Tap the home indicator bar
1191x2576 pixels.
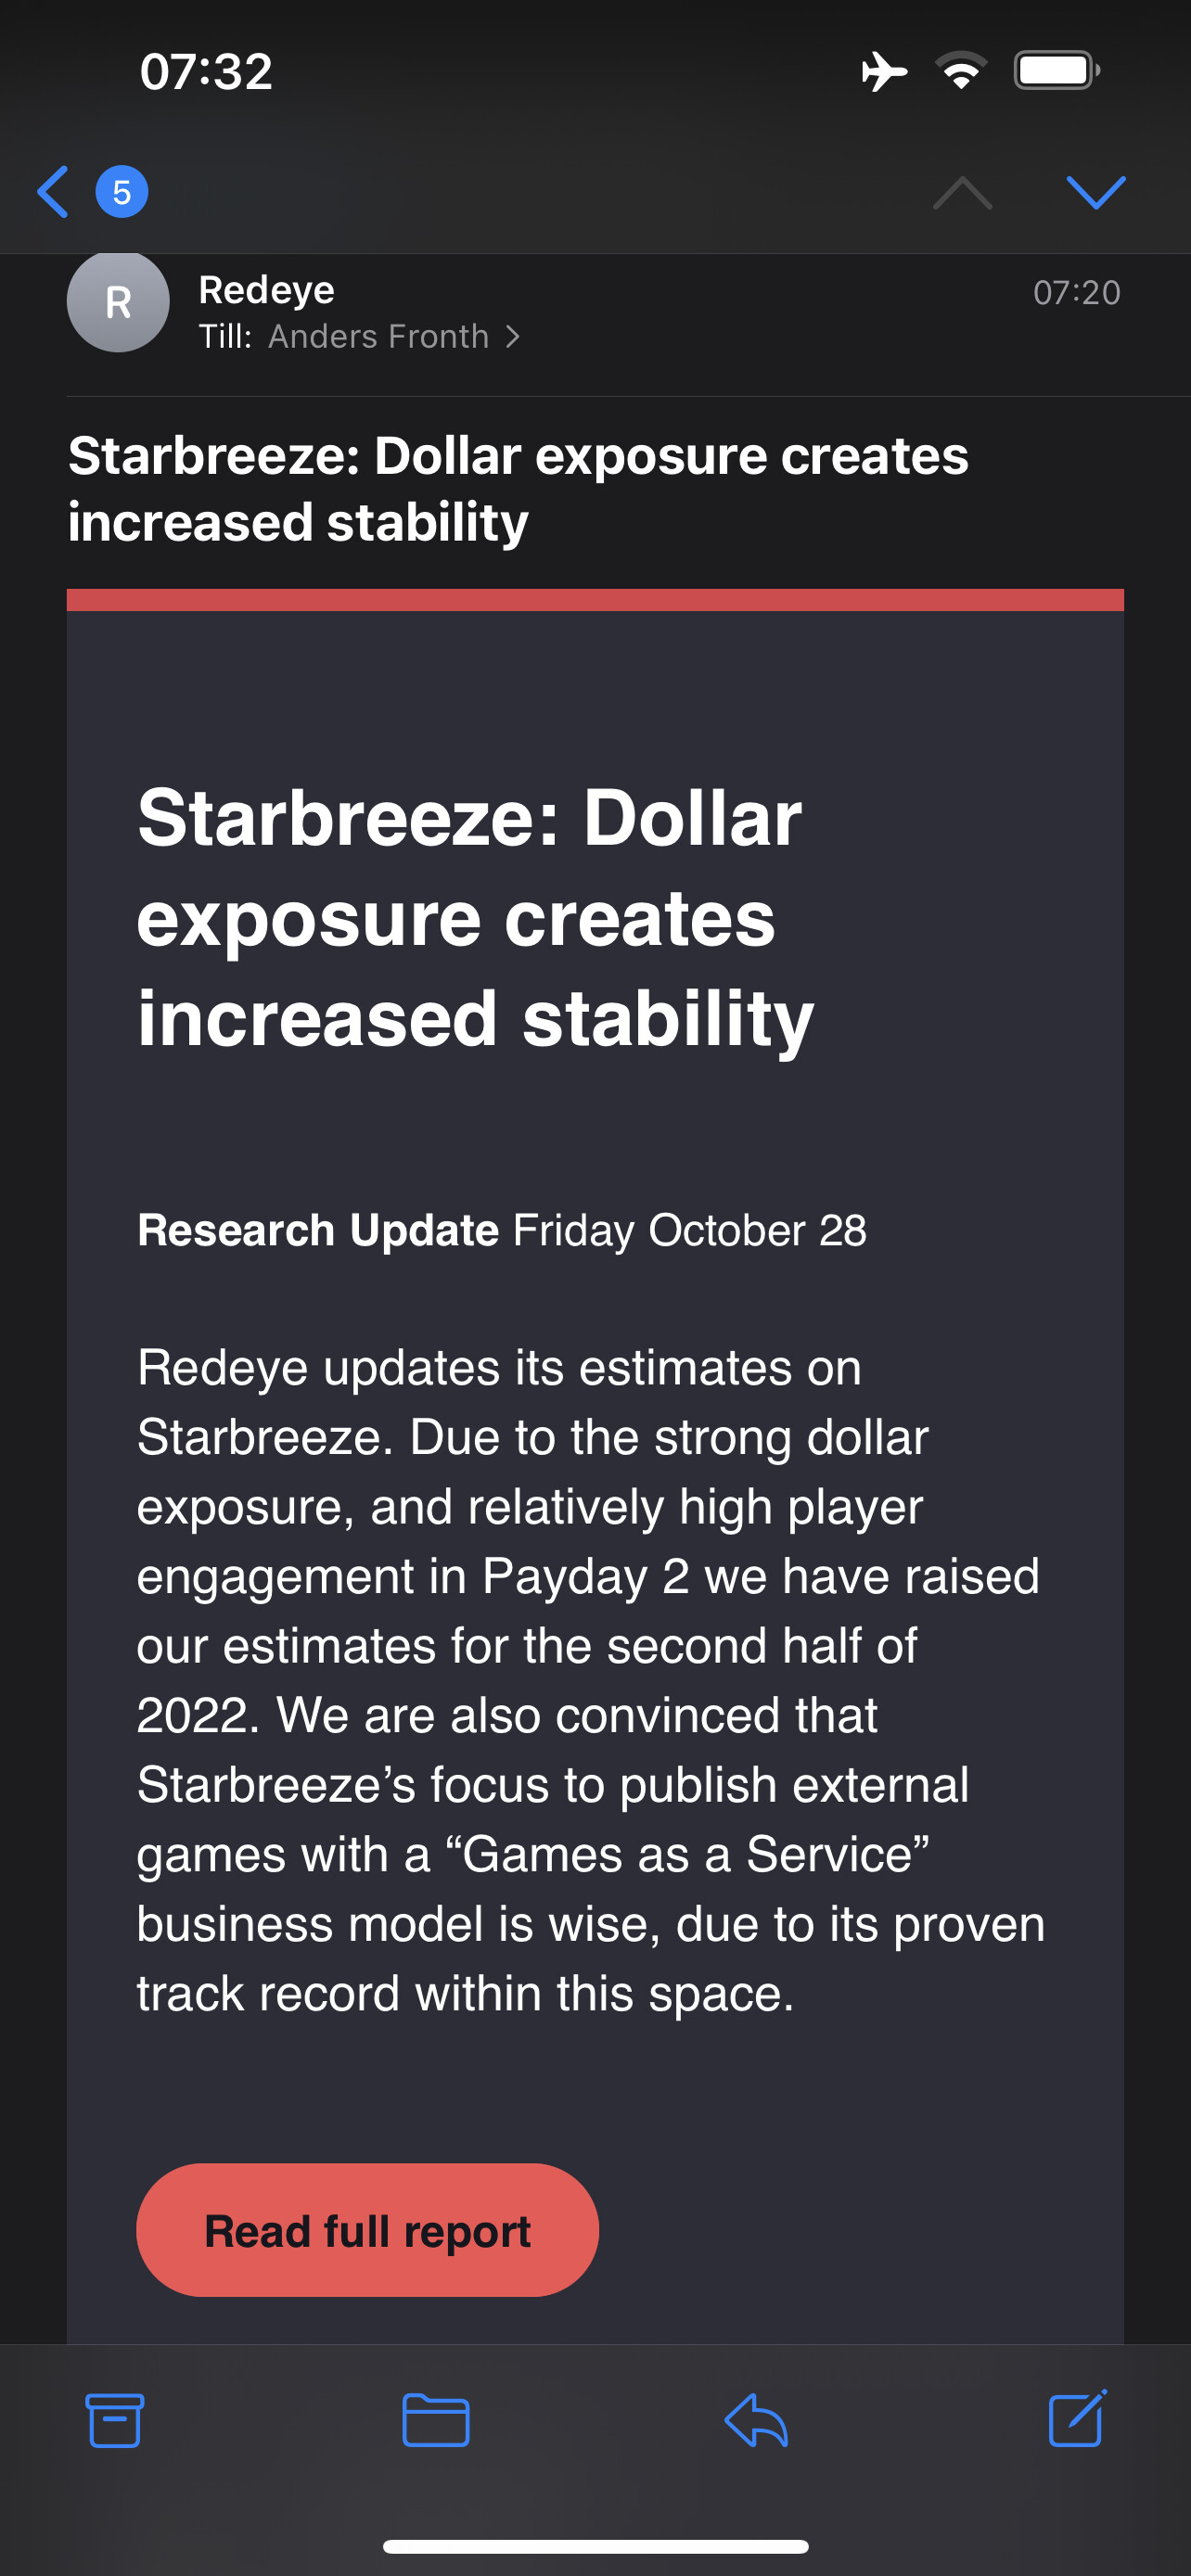click(x=596, y=2546)
